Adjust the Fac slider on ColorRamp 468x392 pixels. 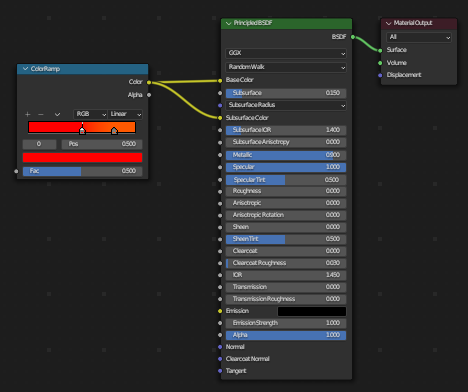pos(82,171)
